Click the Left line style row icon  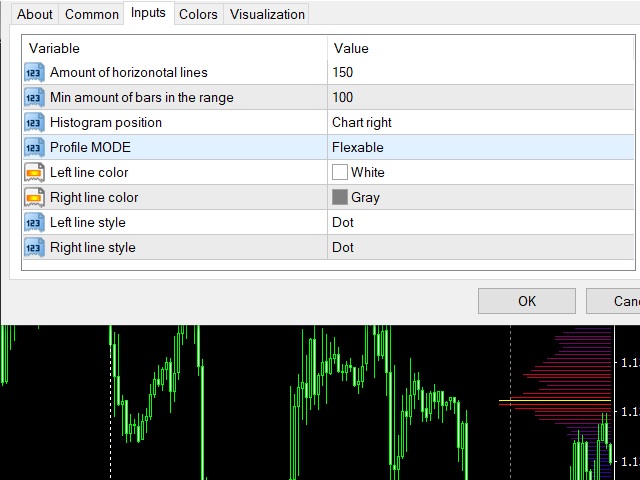coord(34,223)
